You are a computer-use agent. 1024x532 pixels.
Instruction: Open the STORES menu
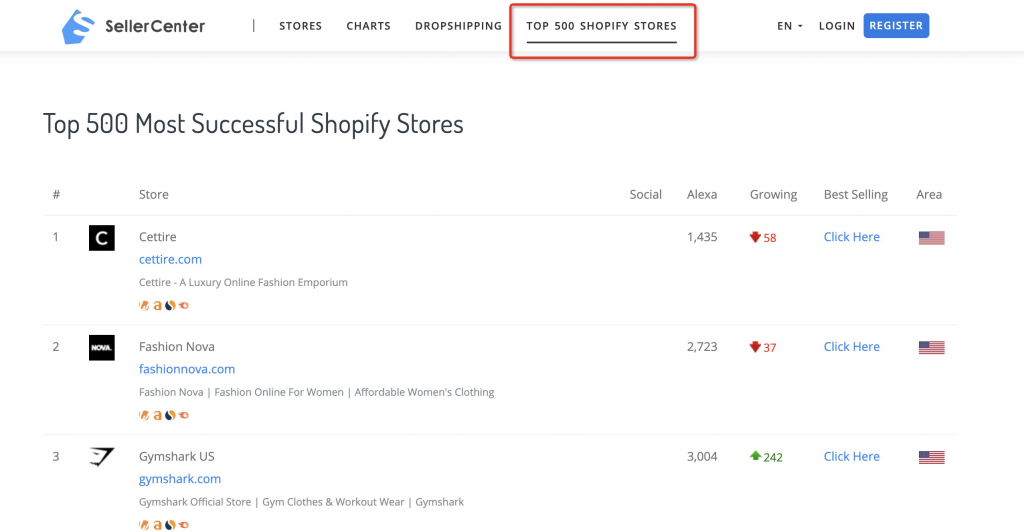click(x=300, y=26)
